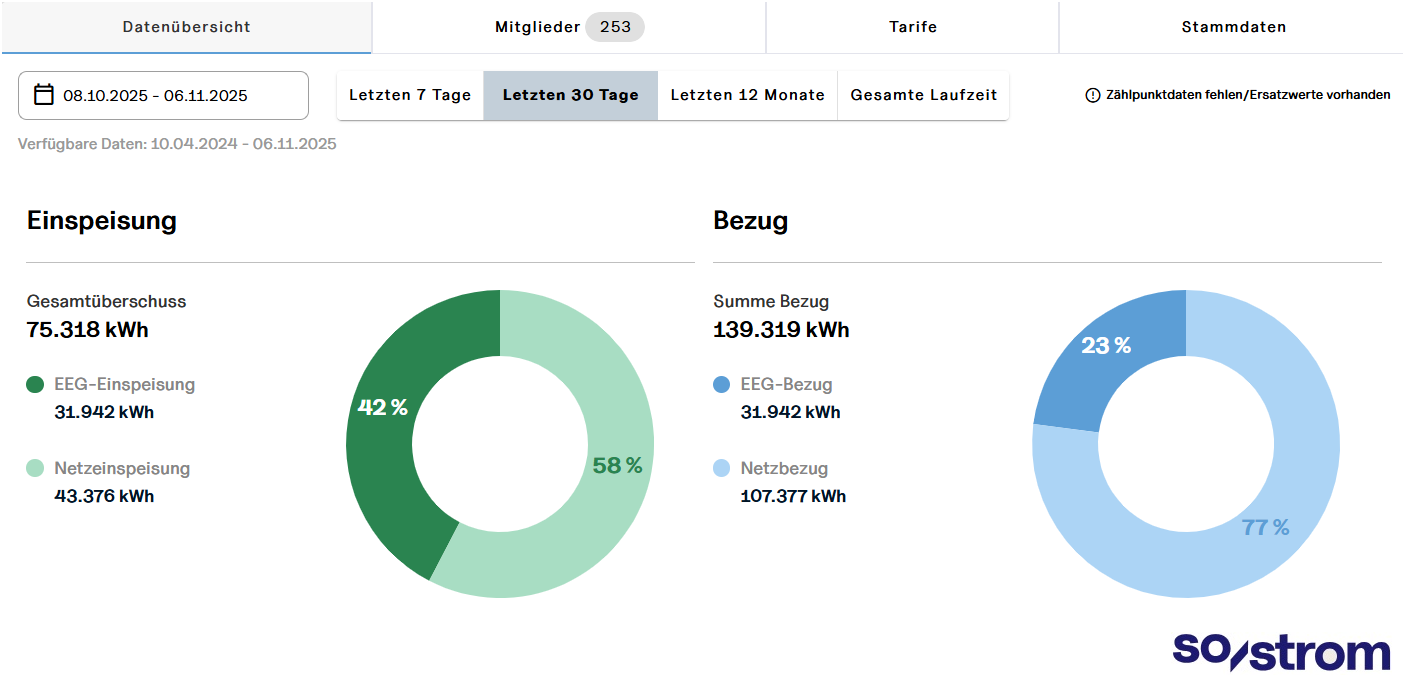Click the Netzeinspeisung light green legend dot
Viewport: 1404px width, 687px height.
coord(33,468)
